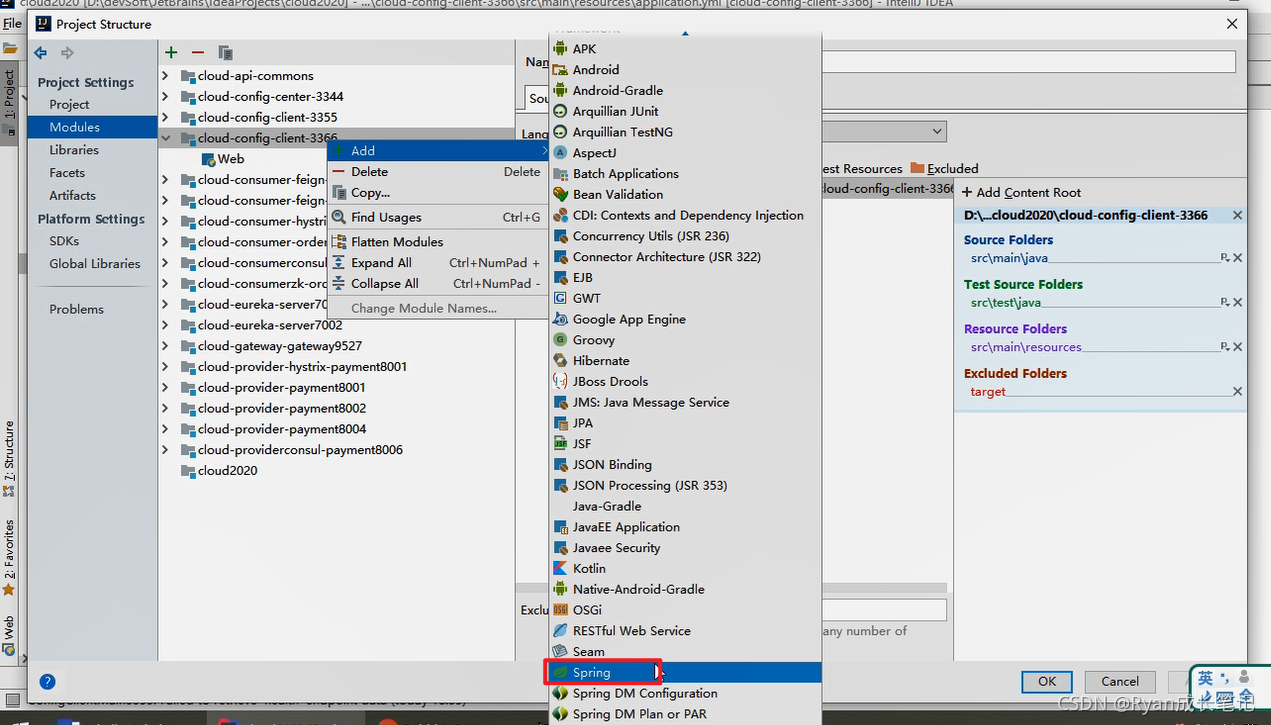Remove the target excluded folder
This screenshot has height=725, width=1271.
(1238, 392)
